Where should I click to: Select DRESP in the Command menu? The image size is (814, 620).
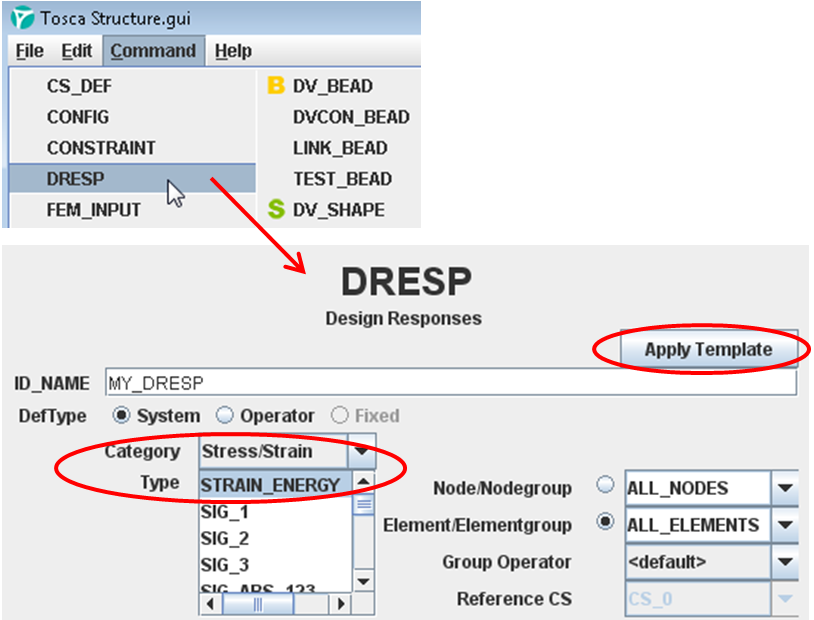[x=132, y=179]
